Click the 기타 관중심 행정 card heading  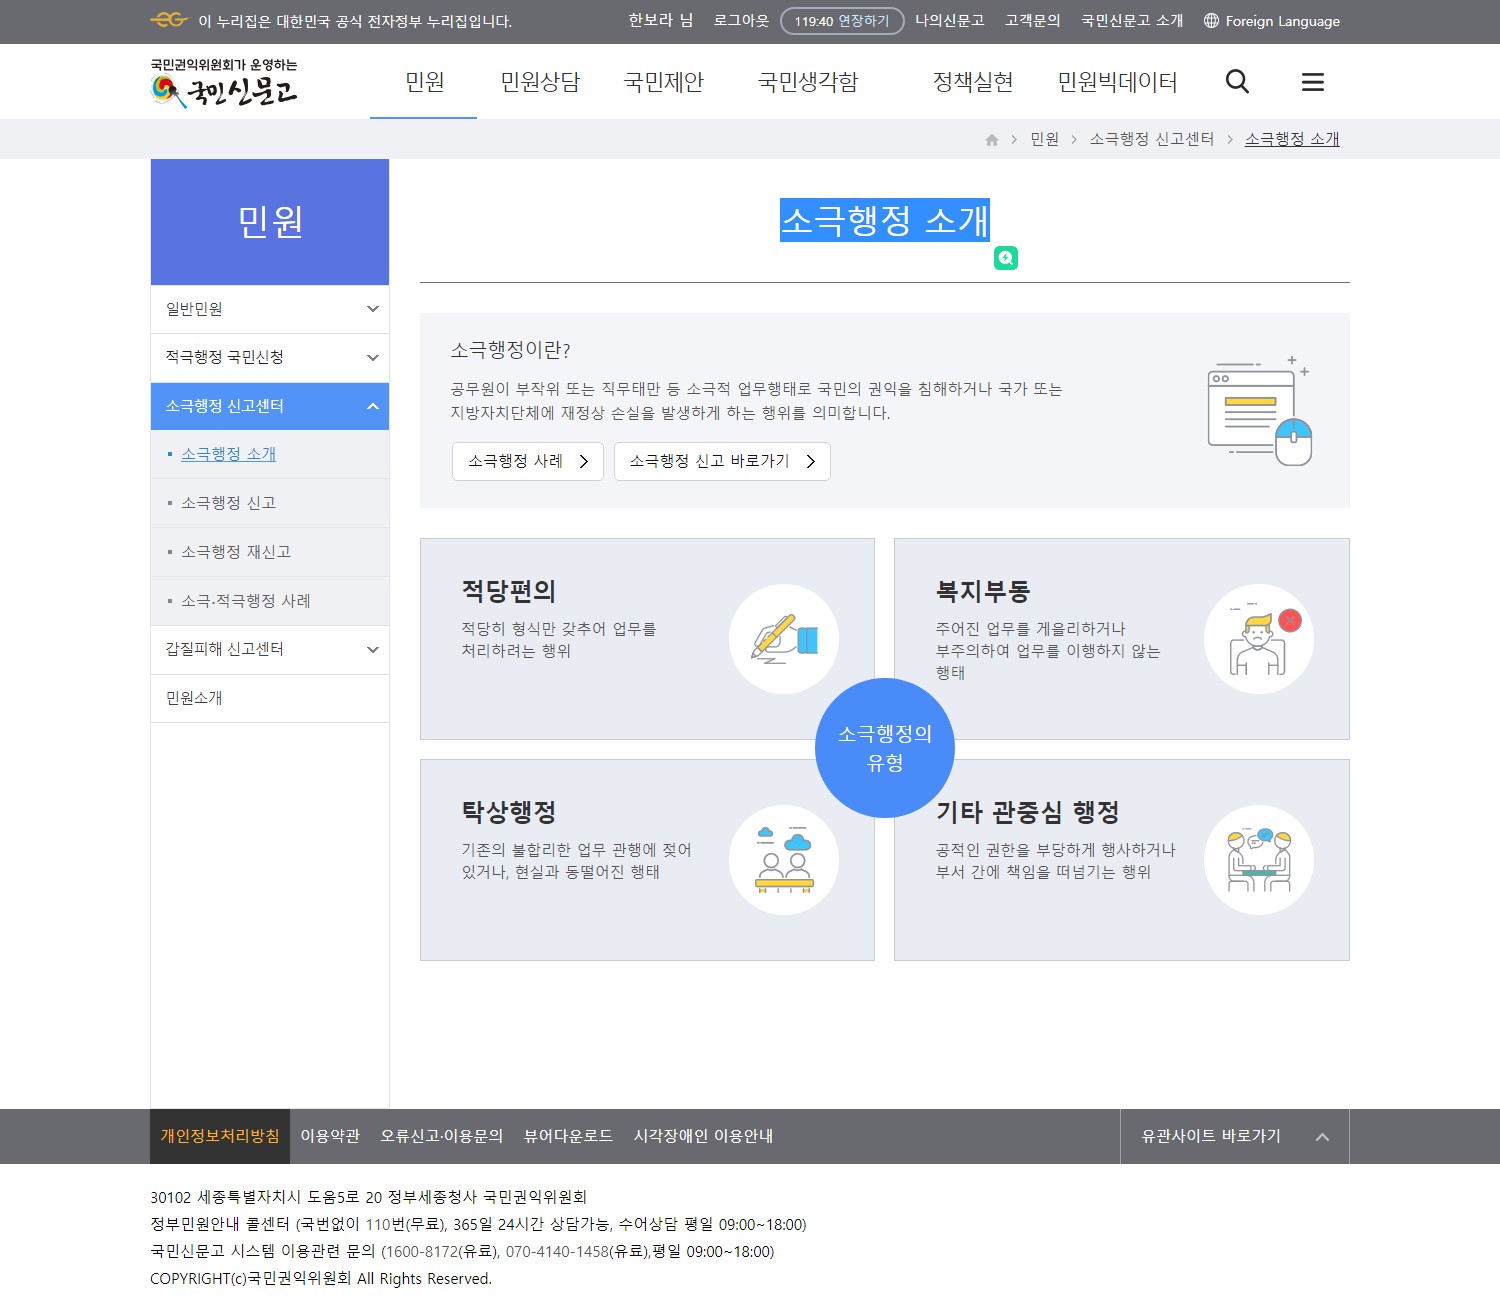tap(1028, 812)
